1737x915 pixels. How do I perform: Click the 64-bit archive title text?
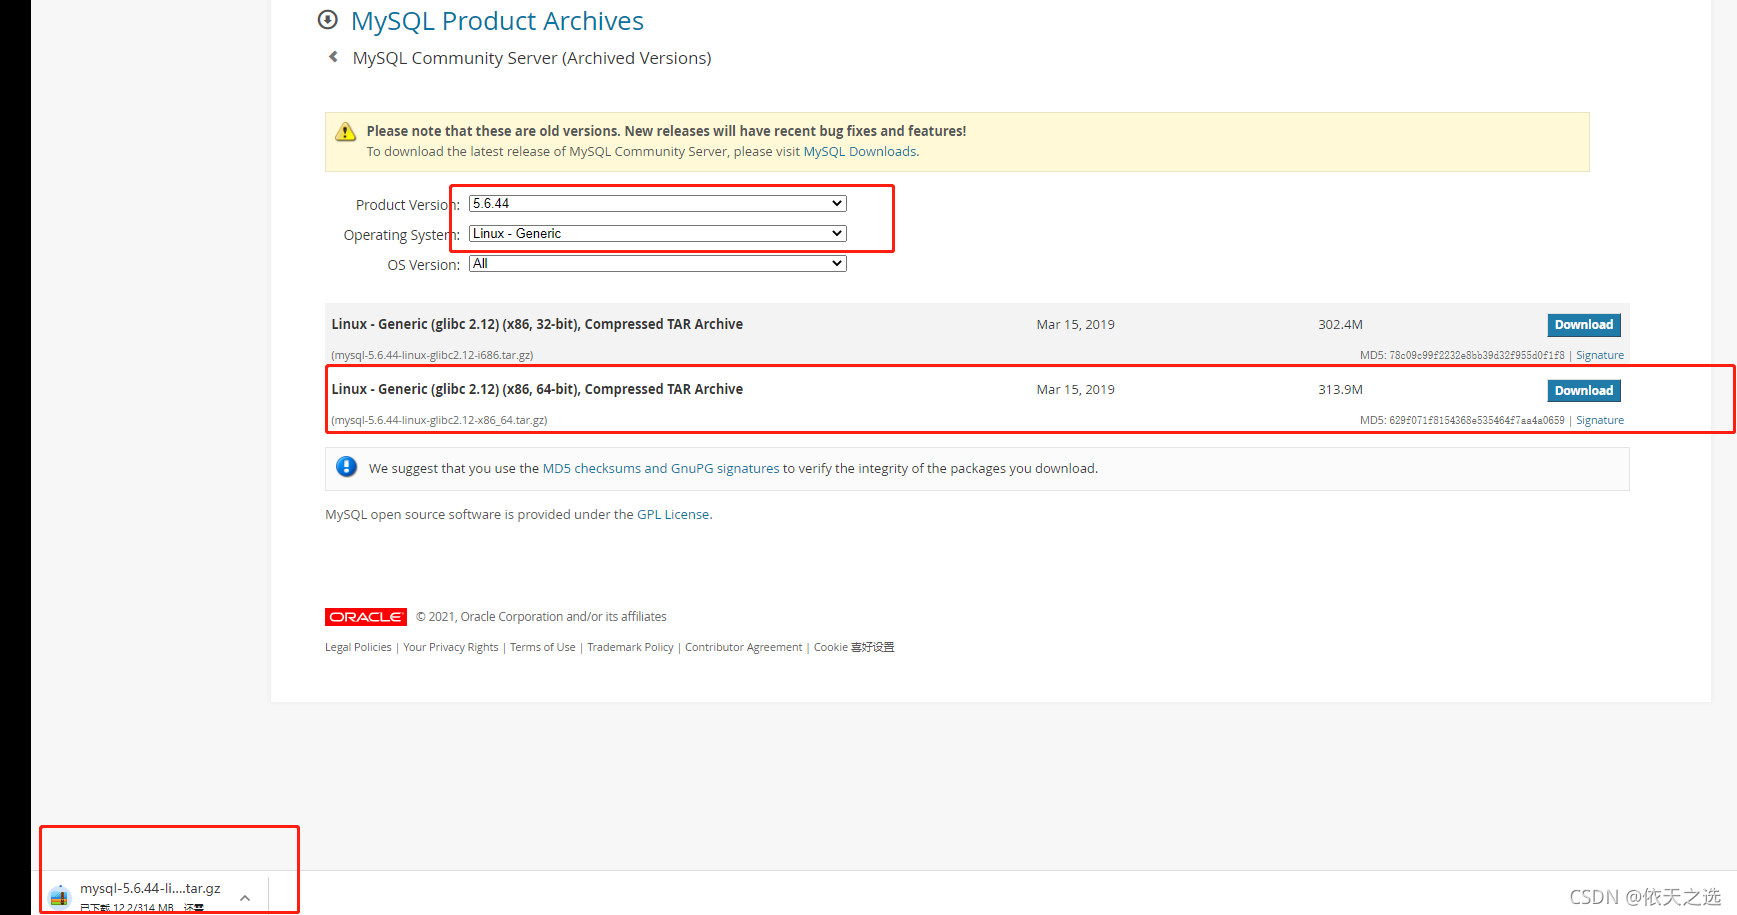point(537,389)
